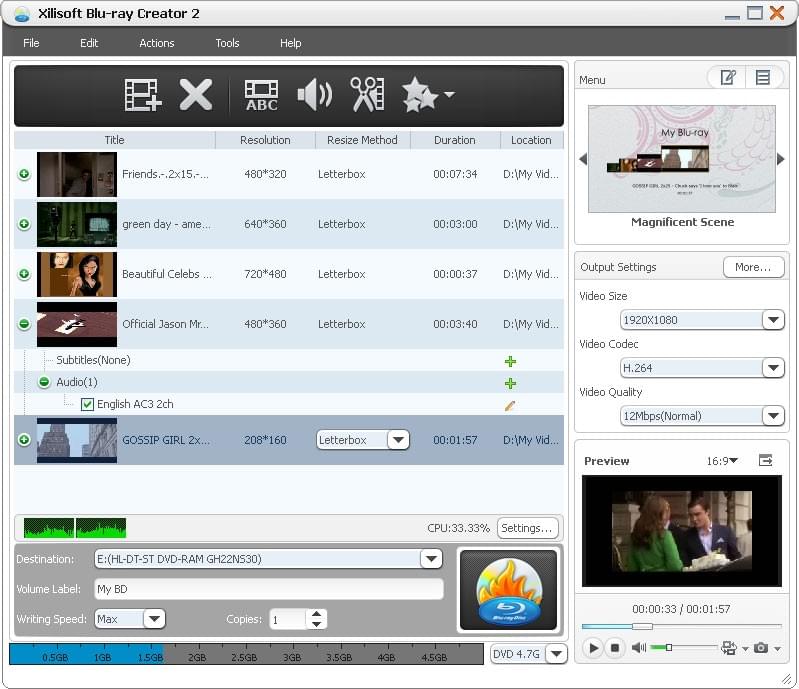Open the Actions menu

(x=157, y=43)
